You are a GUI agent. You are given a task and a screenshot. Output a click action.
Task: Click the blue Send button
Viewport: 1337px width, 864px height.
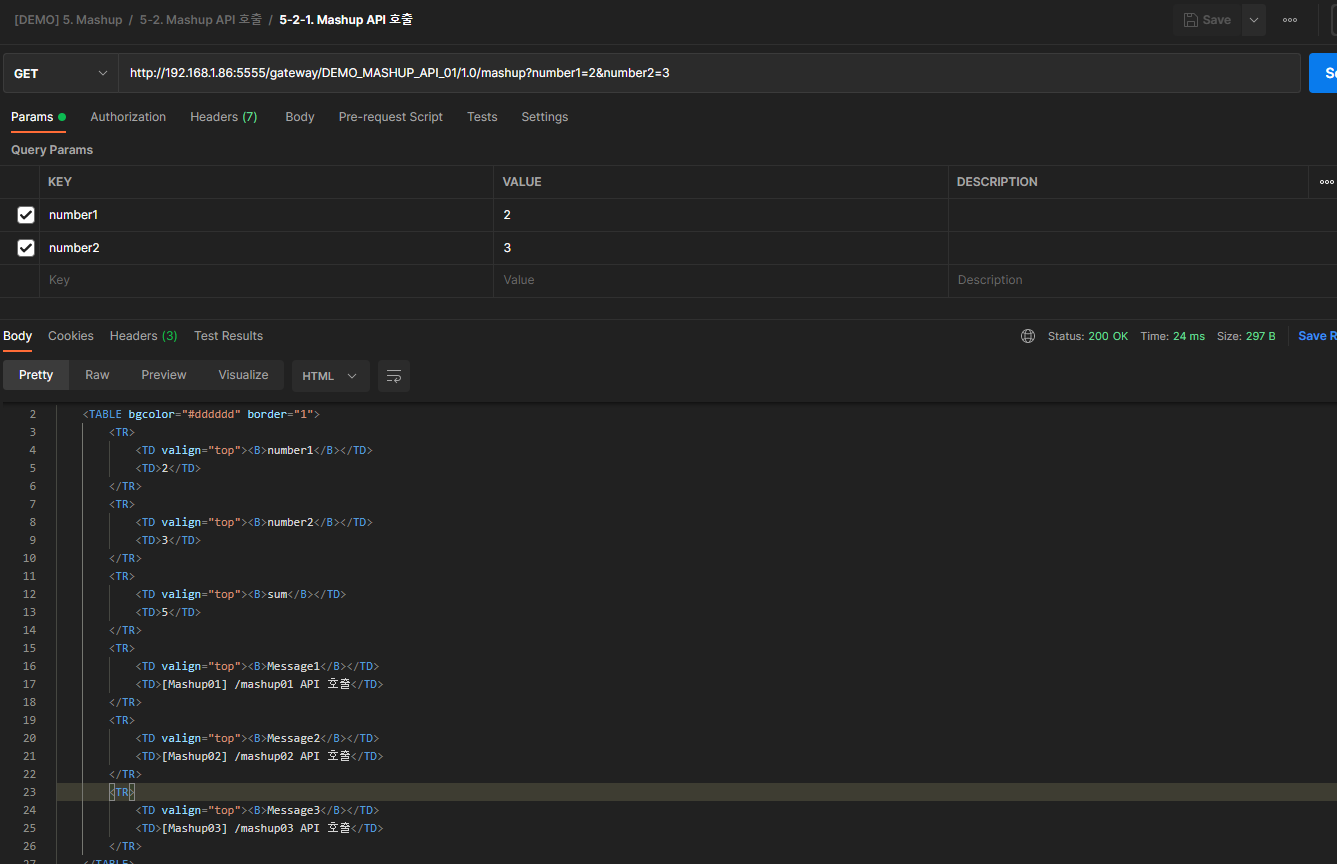point(1323,73)
